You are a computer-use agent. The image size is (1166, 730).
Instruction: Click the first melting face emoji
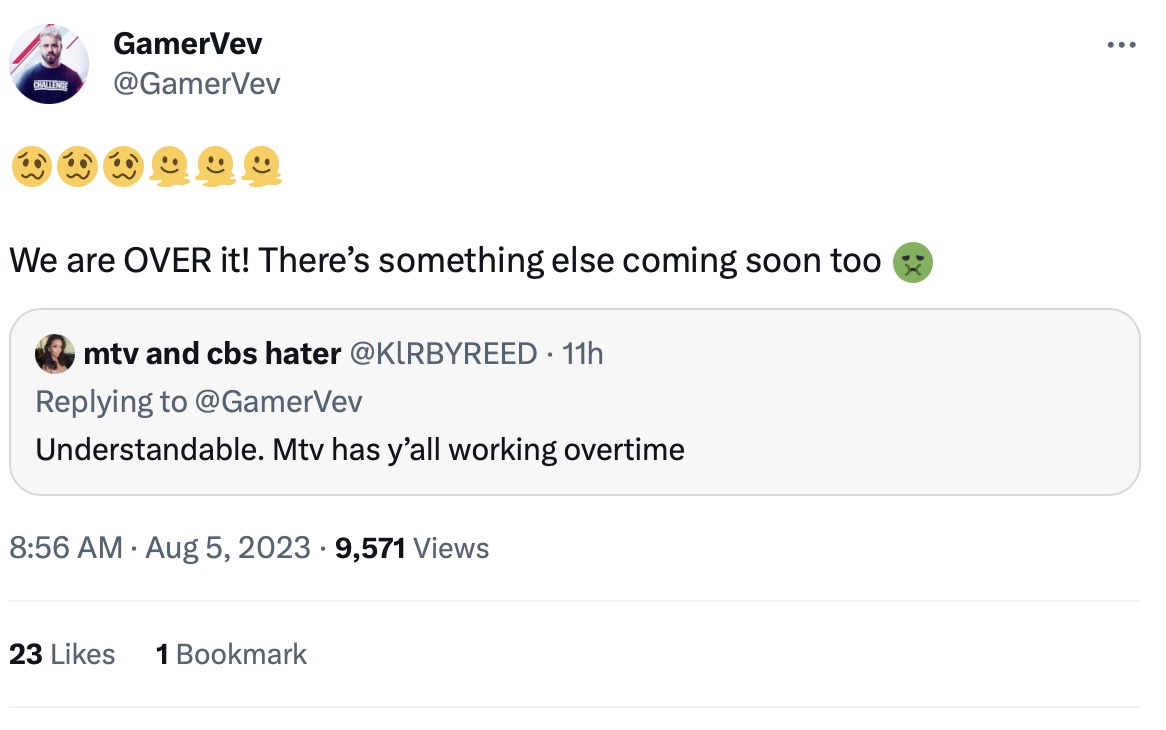pos(169,167)
